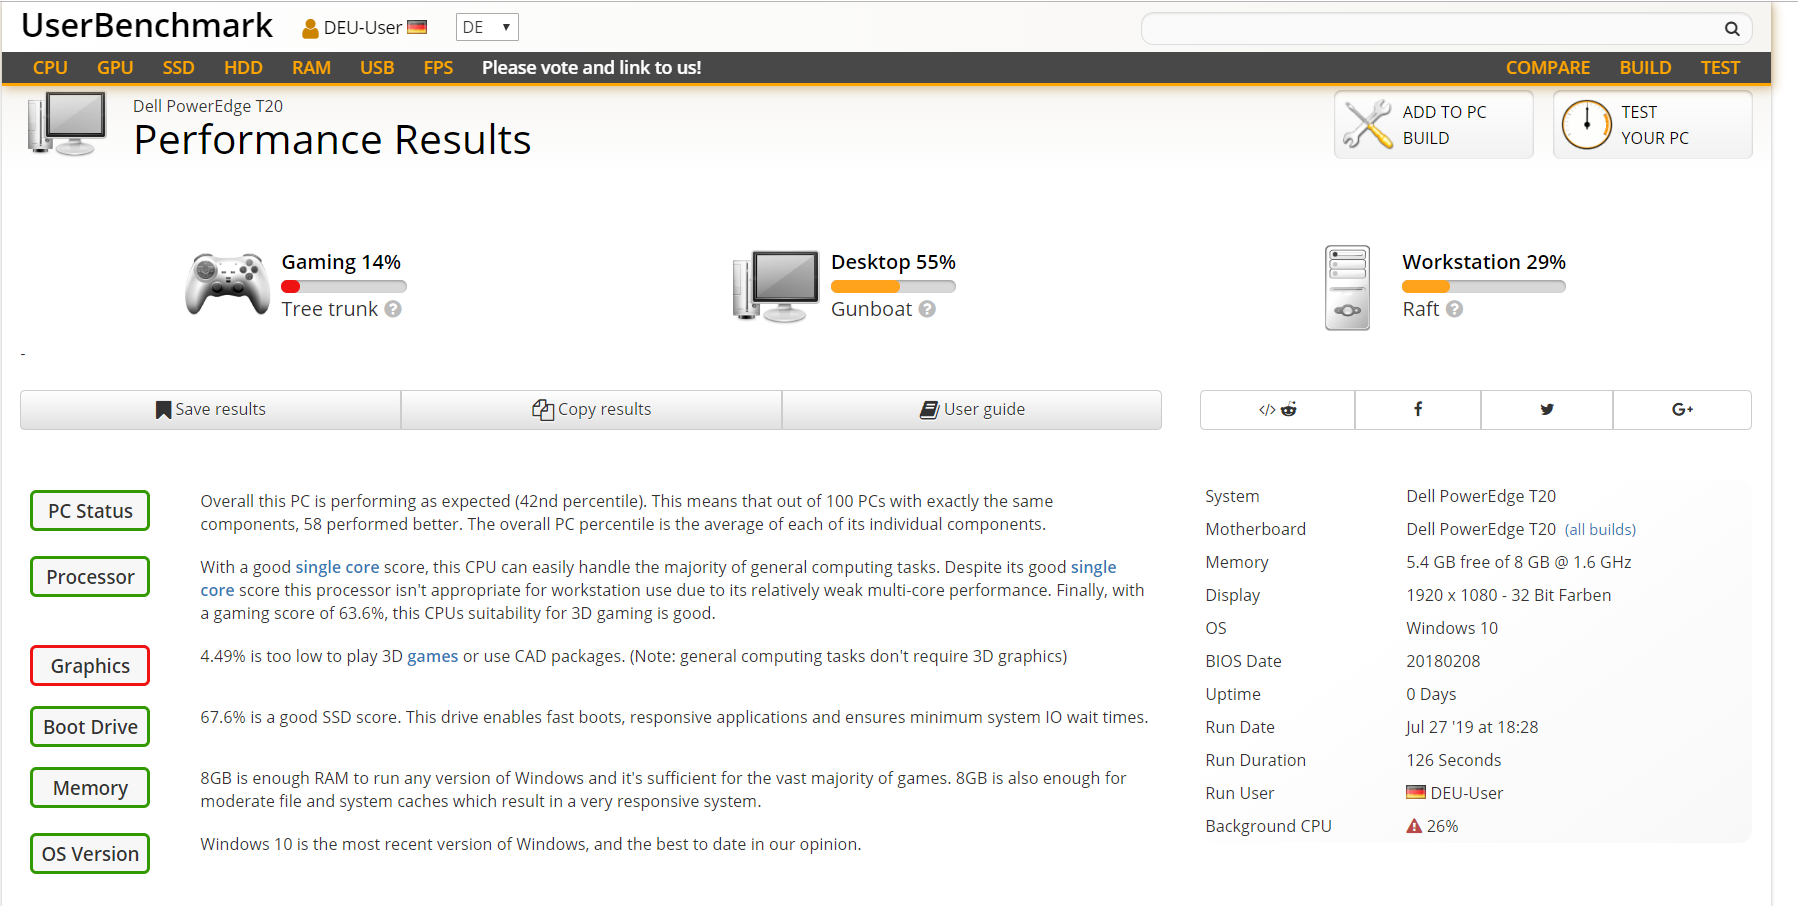Go to BUILD page
1798x906 pixels.
1645,68
